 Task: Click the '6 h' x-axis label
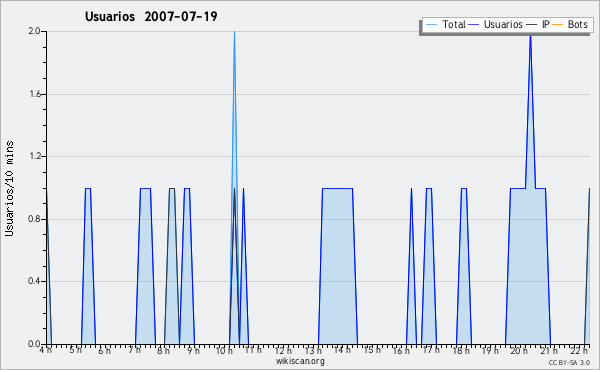coord(104,350)
